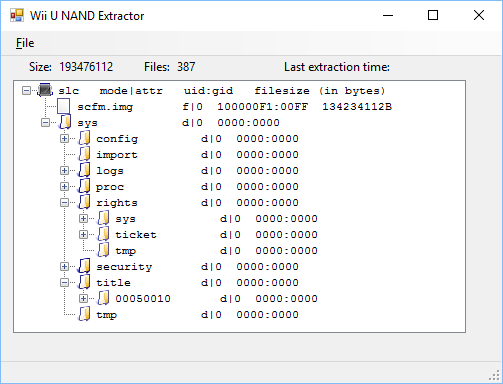Expand the proc folder node
The height and width of the screenshot is (384, 503).
[64, 186]
